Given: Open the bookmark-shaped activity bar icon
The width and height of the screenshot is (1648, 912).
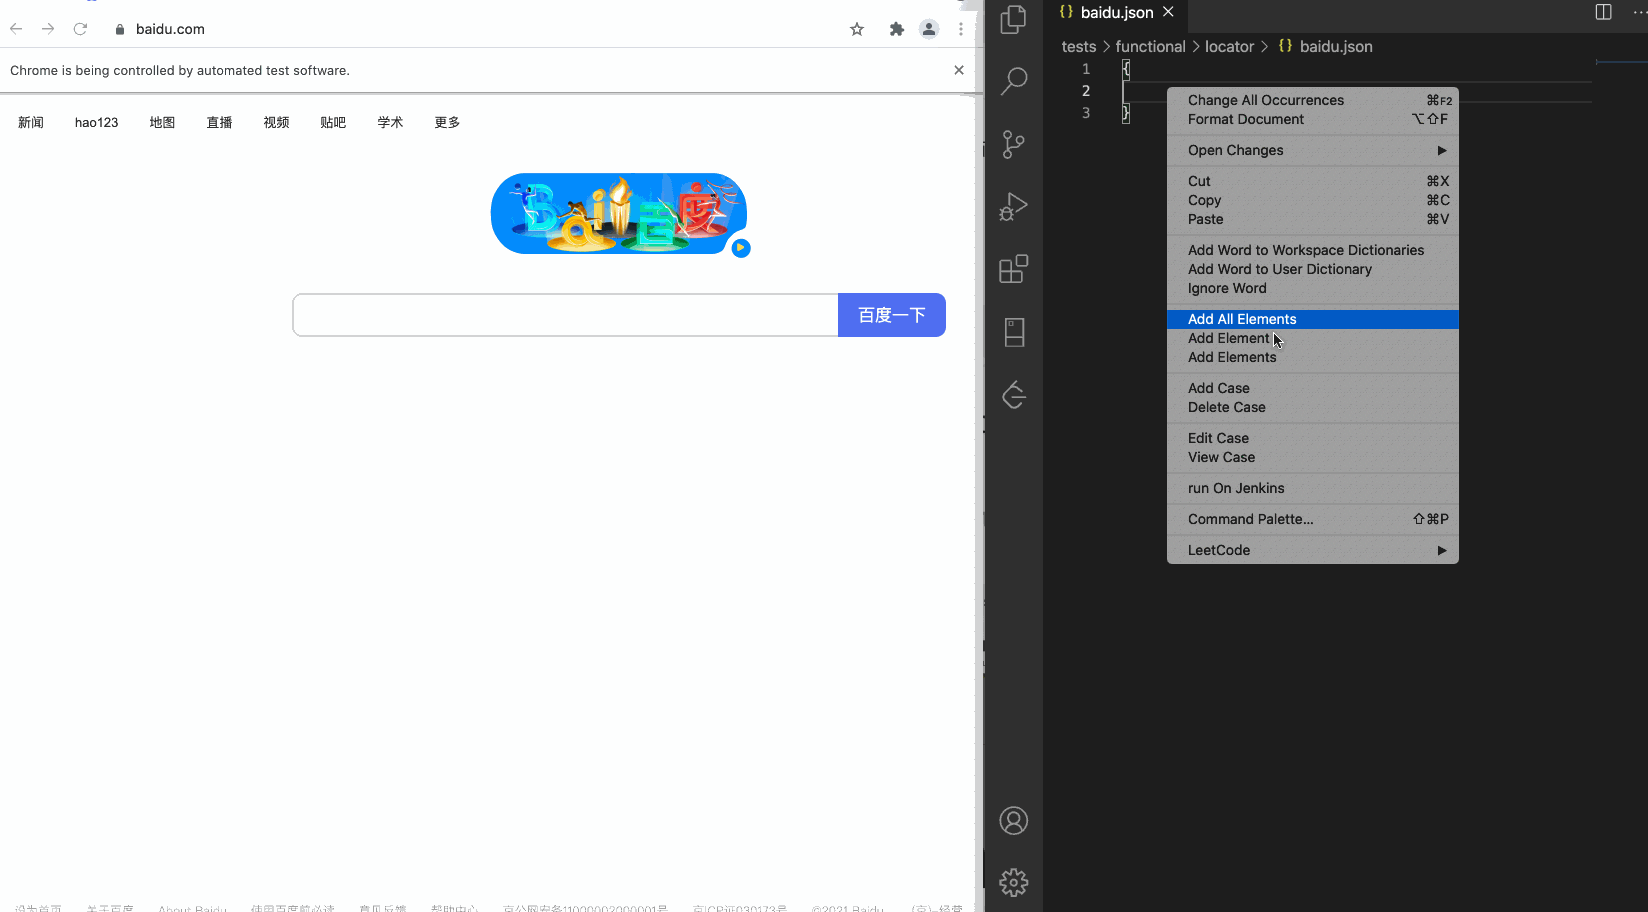Looking at the screenshot, I should [x=1013, y=332].
